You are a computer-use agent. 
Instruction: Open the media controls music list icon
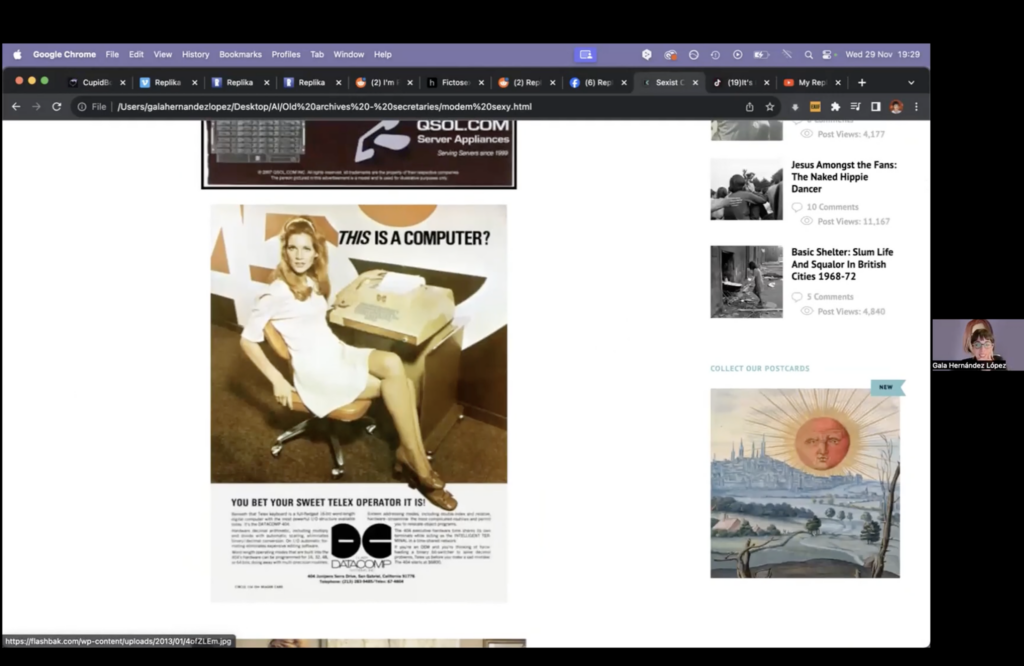click(x=856, y=106)
